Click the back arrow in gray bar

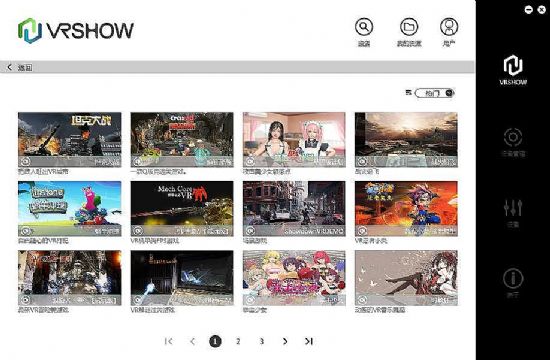pyautogui.click(x=9, y=67)
